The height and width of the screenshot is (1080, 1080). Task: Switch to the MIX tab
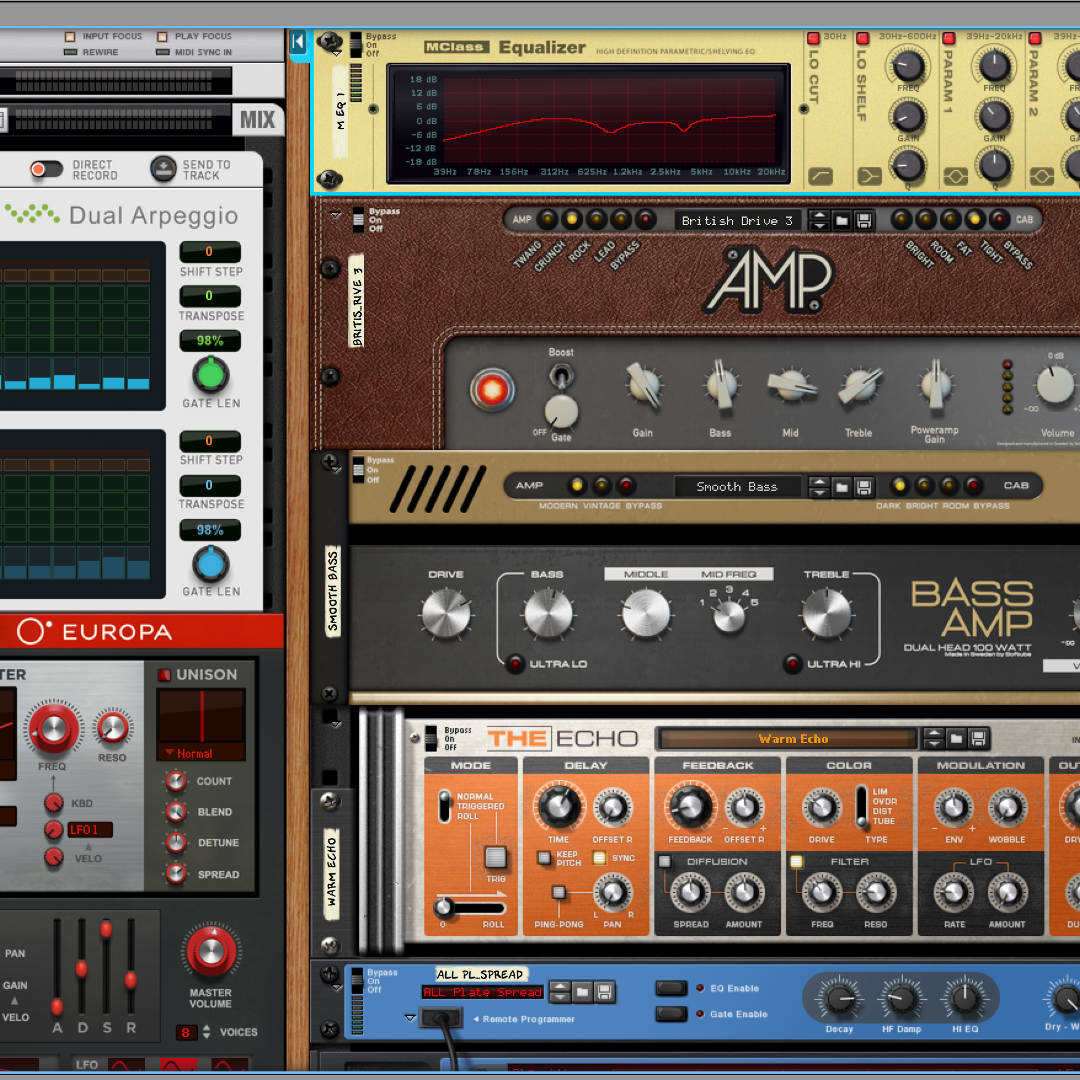[x=257, y=120]
